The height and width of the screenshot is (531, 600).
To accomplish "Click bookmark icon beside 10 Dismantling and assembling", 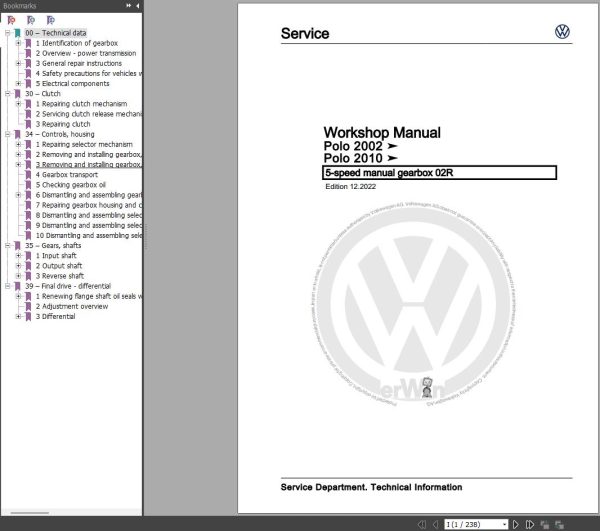I will click(28, 235).
